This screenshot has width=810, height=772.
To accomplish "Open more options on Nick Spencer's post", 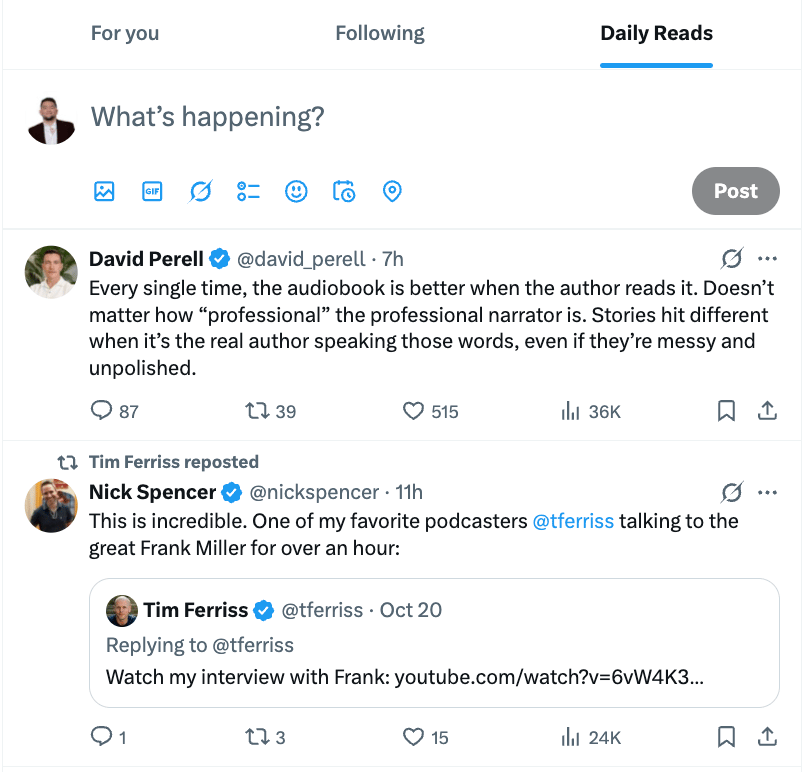I will (768, 492).
